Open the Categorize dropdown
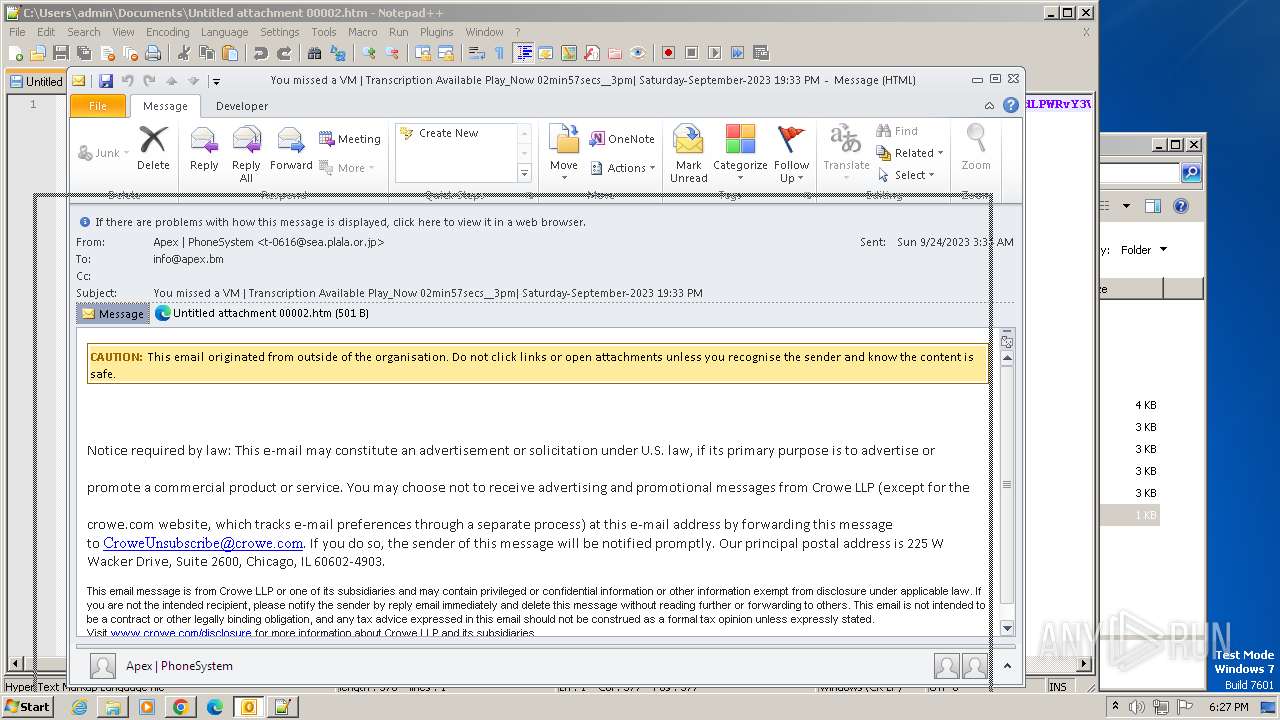The height and width of the screenshot is (720, 1280). [x=740, y=154]
